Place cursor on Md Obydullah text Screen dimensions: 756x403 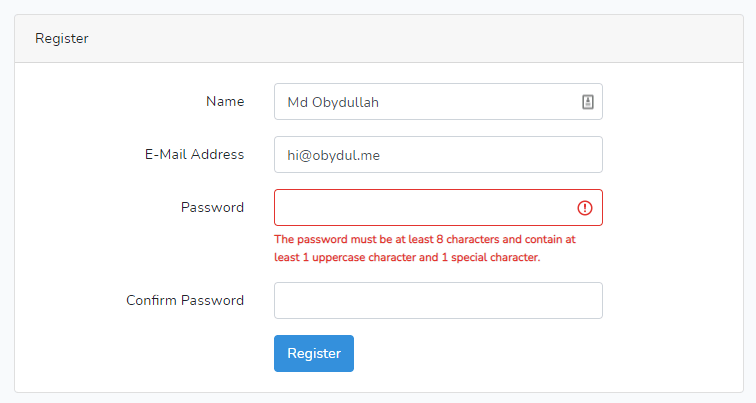[x=333, y=102]
